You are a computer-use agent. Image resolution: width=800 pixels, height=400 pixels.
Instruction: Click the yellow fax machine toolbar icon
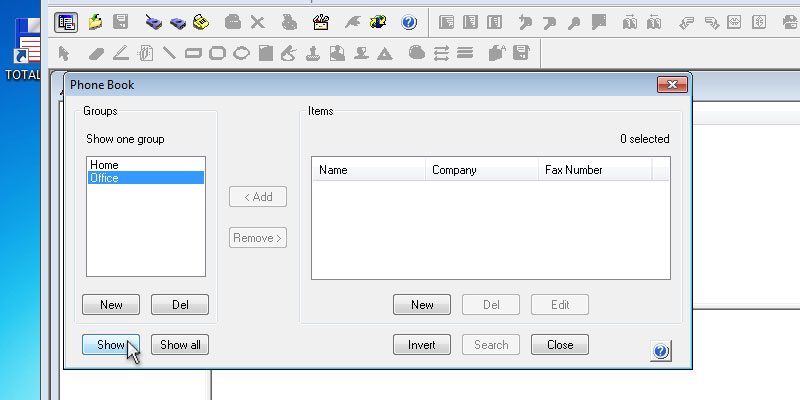(201, 21)
